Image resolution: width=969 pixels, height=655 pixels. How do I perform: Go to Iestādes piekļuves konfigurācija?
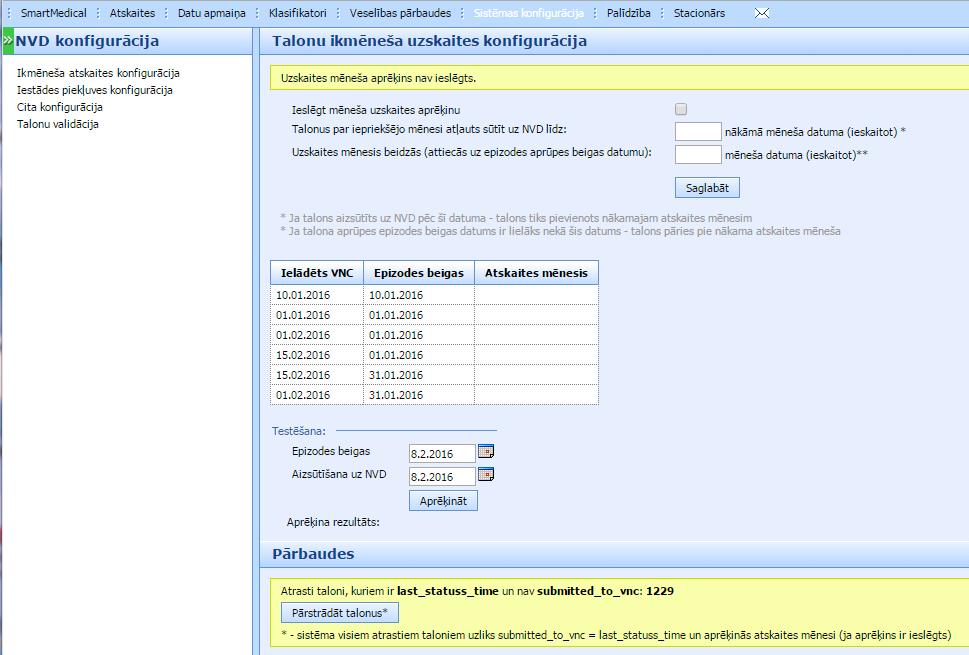click(x=95, y=90)
